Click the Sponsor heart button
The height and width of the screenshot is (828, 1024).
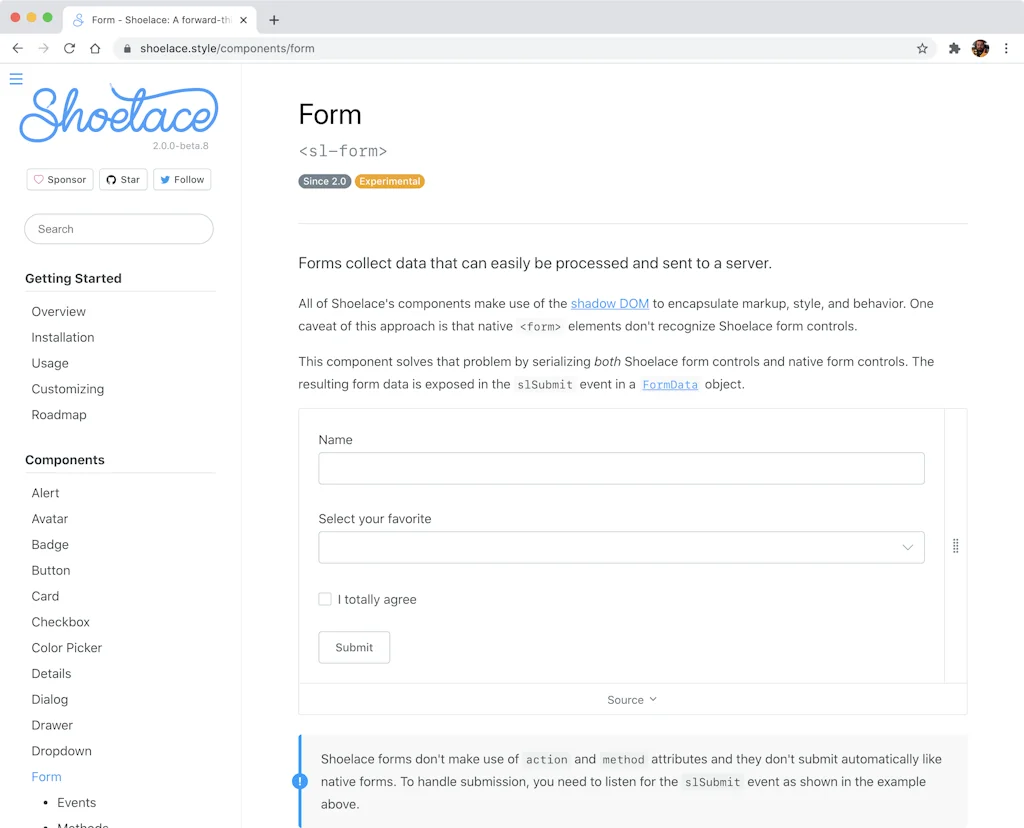59,179
